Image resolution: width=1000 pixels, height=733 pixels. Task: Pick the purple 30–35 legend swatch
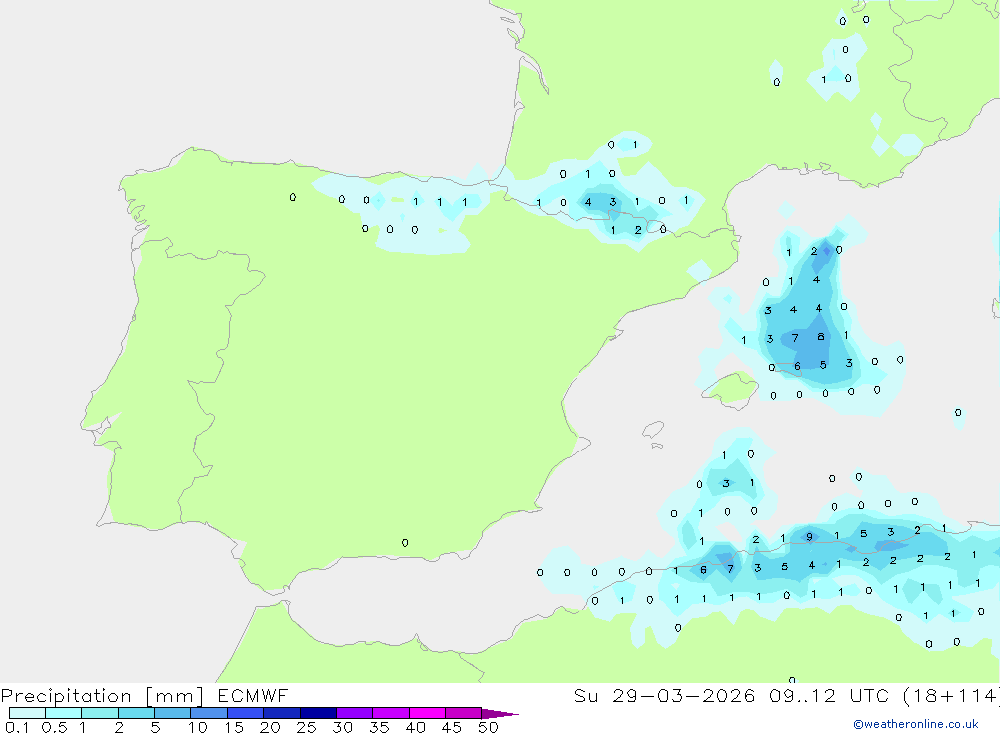(354, 713)
